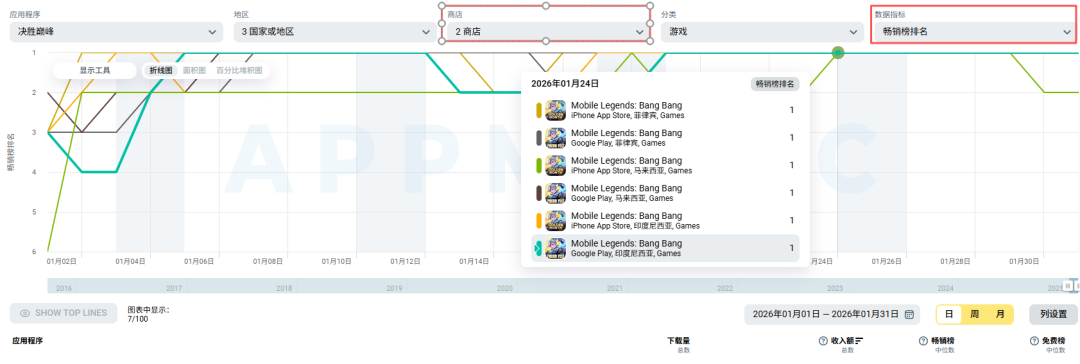The width and height of the screenshot is (1080, 364).
Task: Open the 应用程序 dropdown showing 决胜巅峰
Action: 116,32
